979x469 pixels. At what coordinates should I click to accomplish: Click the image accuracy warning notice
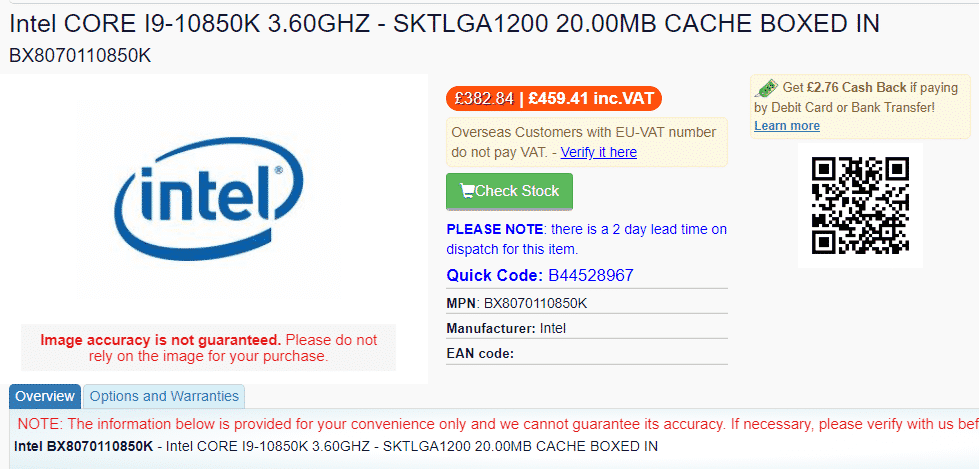(209, 348)
